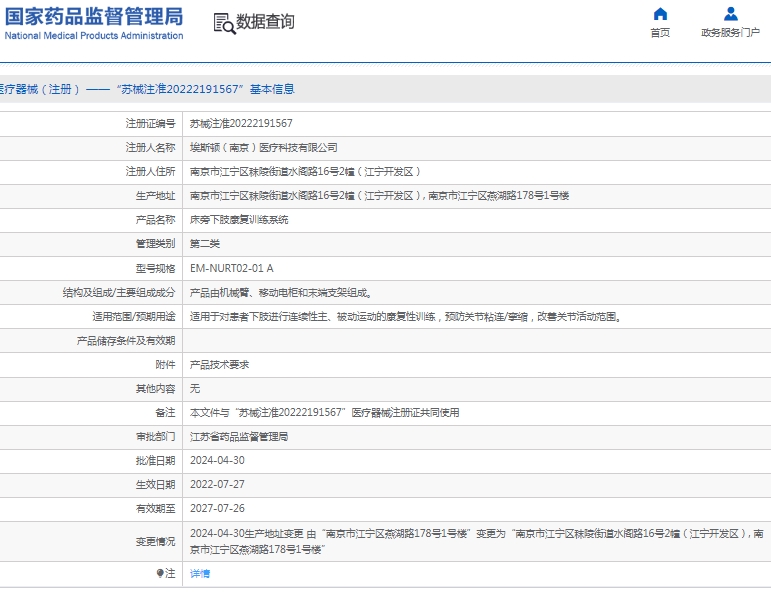Select registrant address 南京市江宁区秣陵街道水阁路16号2幢（江宁开发区）
The width and height of the screenshot is (771, 592).
(x=305, y=172)
